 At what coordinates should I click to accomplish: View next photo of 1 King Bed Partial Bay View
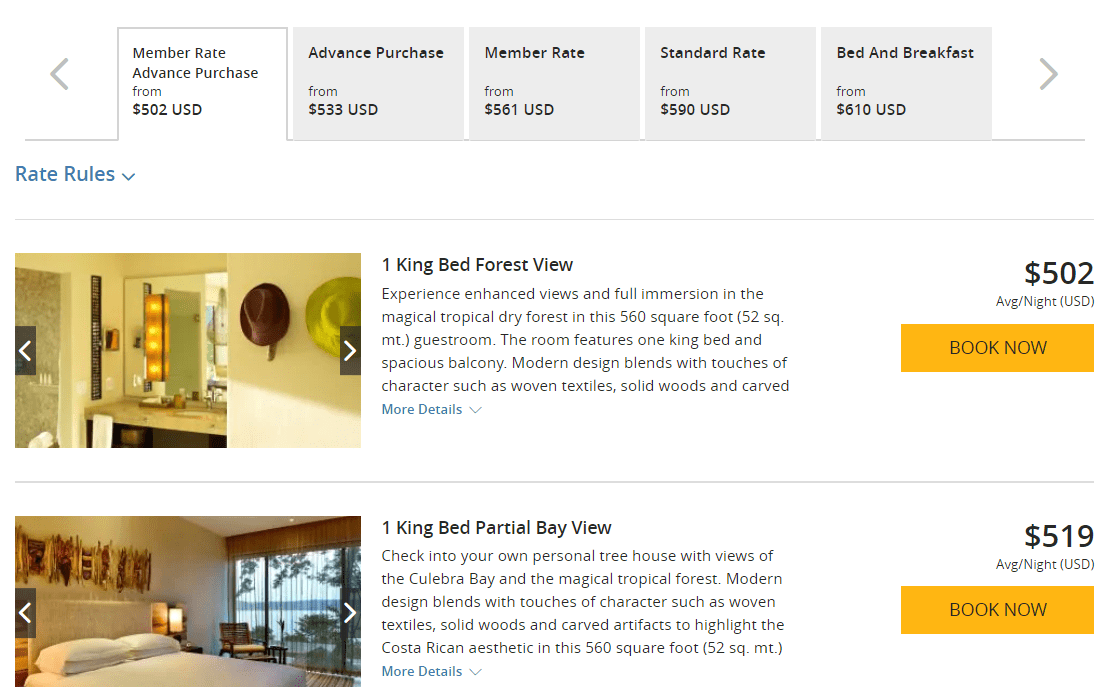[350, 612]
